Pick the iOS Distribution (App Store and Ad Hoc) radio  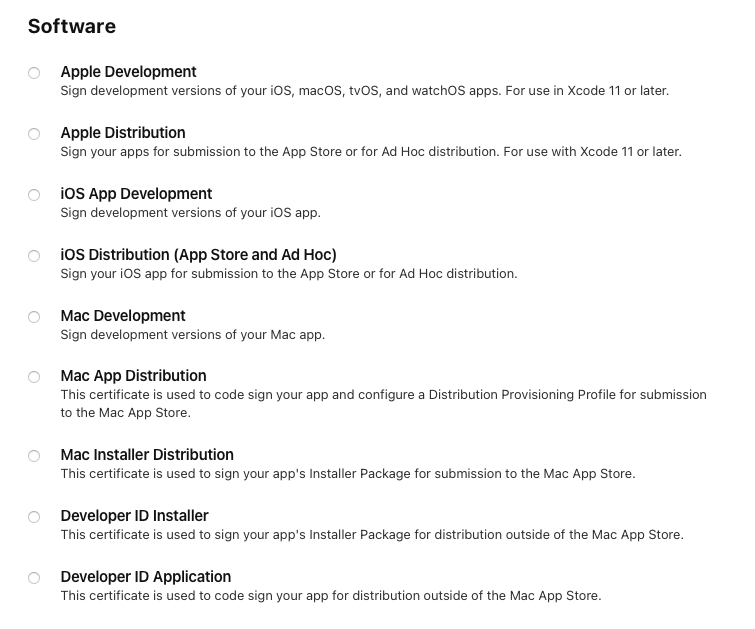(34, 256)
